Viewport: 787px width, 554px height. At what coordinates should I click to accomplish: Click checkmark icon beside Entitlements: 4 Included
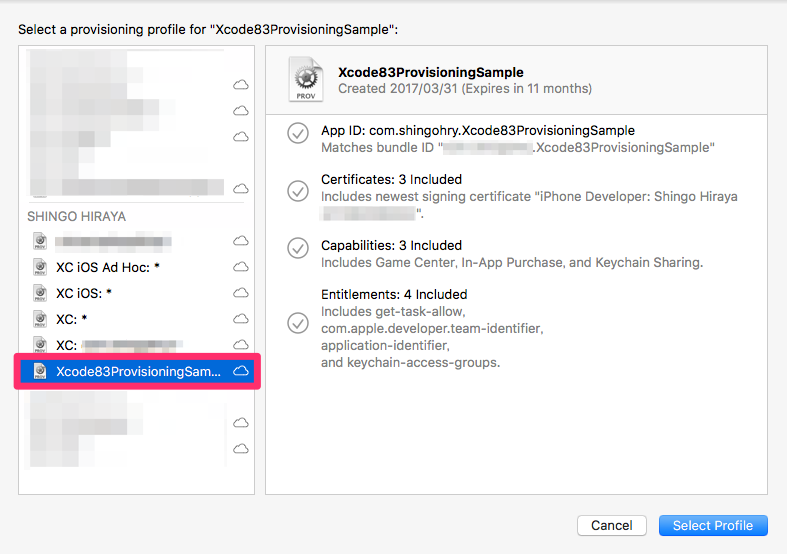298,323
